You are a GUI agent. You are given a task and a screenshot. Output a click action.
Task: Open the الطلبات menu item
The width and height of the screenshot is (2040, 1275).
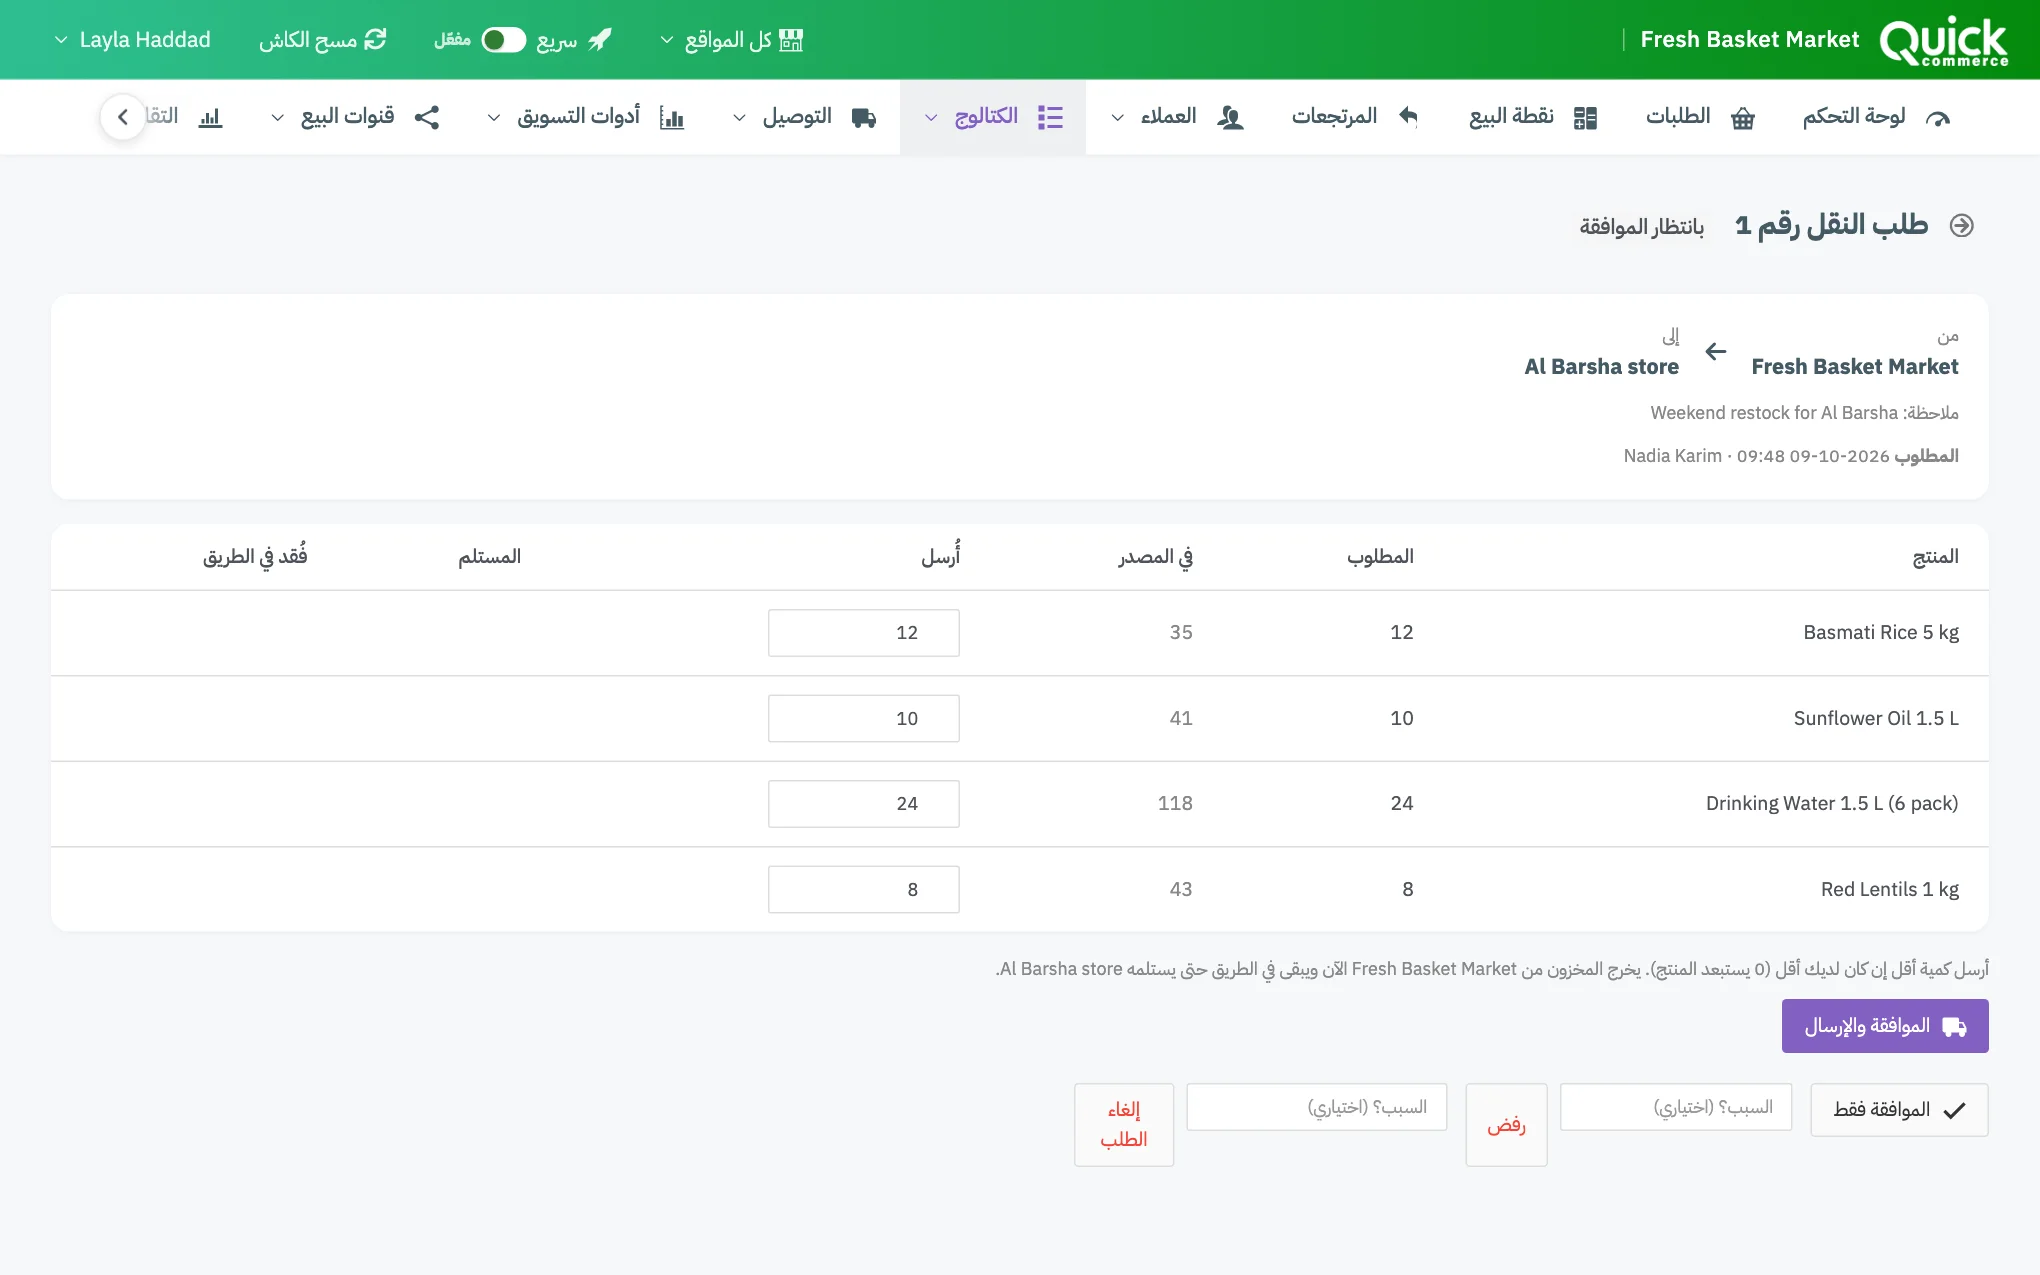(1700, 117)
